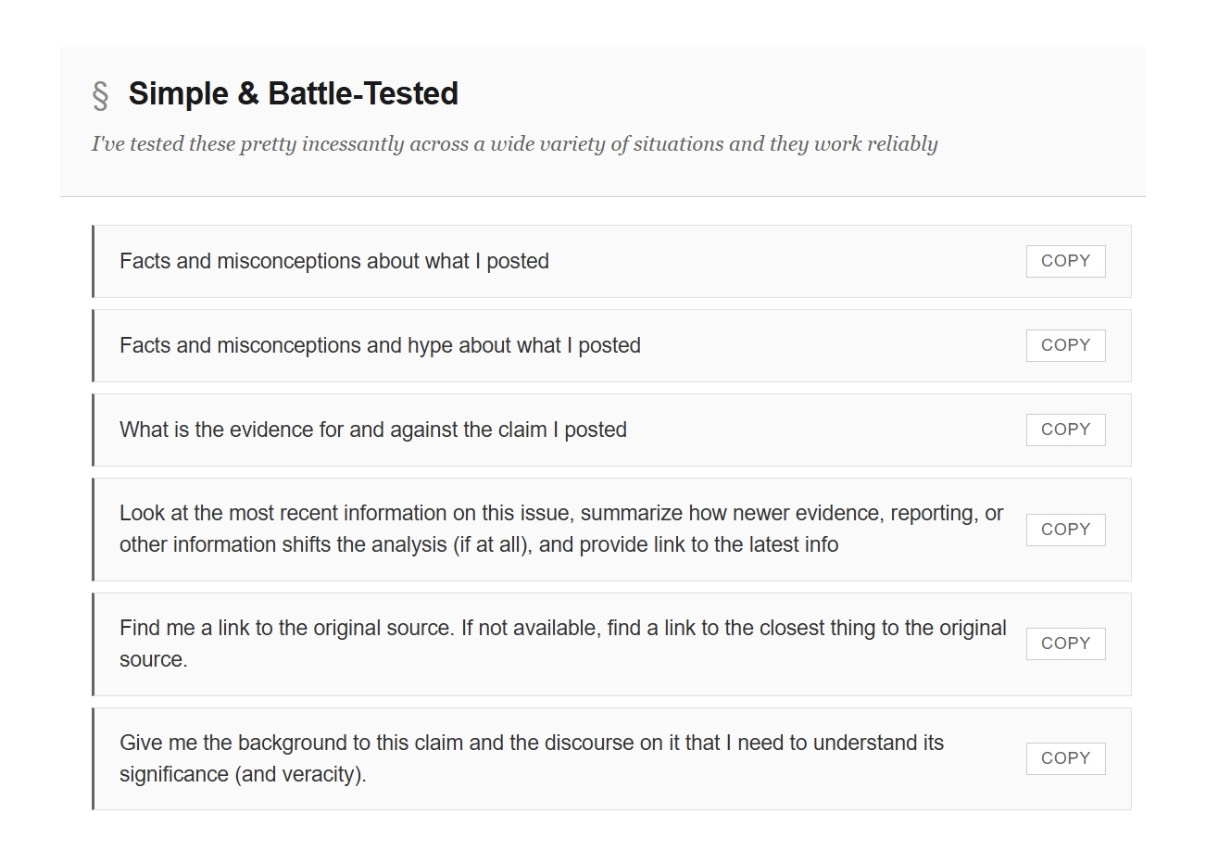Click the left accent bar of the first prompt card

click(93, 261)
